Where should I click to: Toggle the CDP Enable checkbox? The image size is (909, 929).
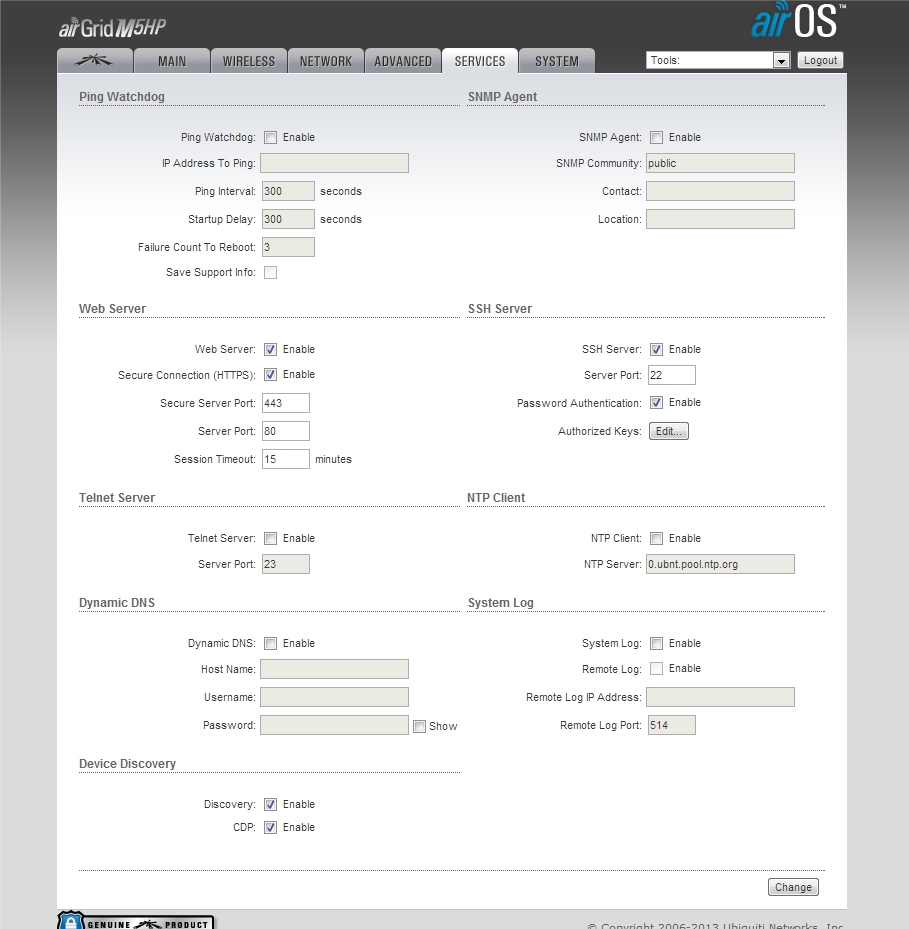click(x=270, y=828)
